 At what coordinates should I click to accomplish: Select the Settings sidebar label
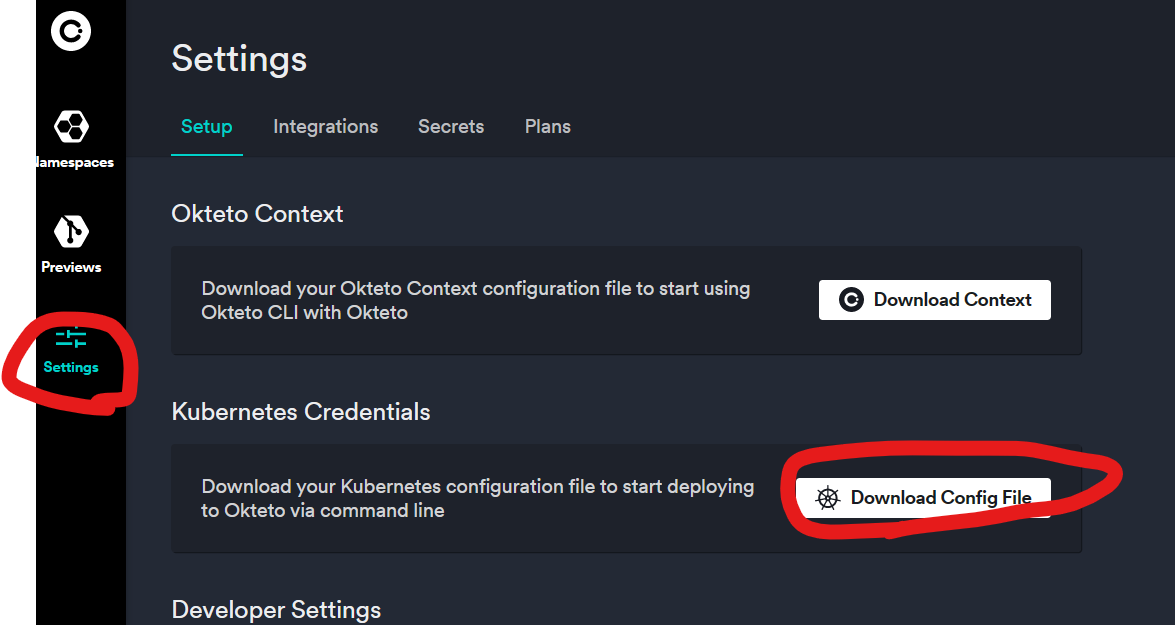pyautogui.click(x=71, y=367)
